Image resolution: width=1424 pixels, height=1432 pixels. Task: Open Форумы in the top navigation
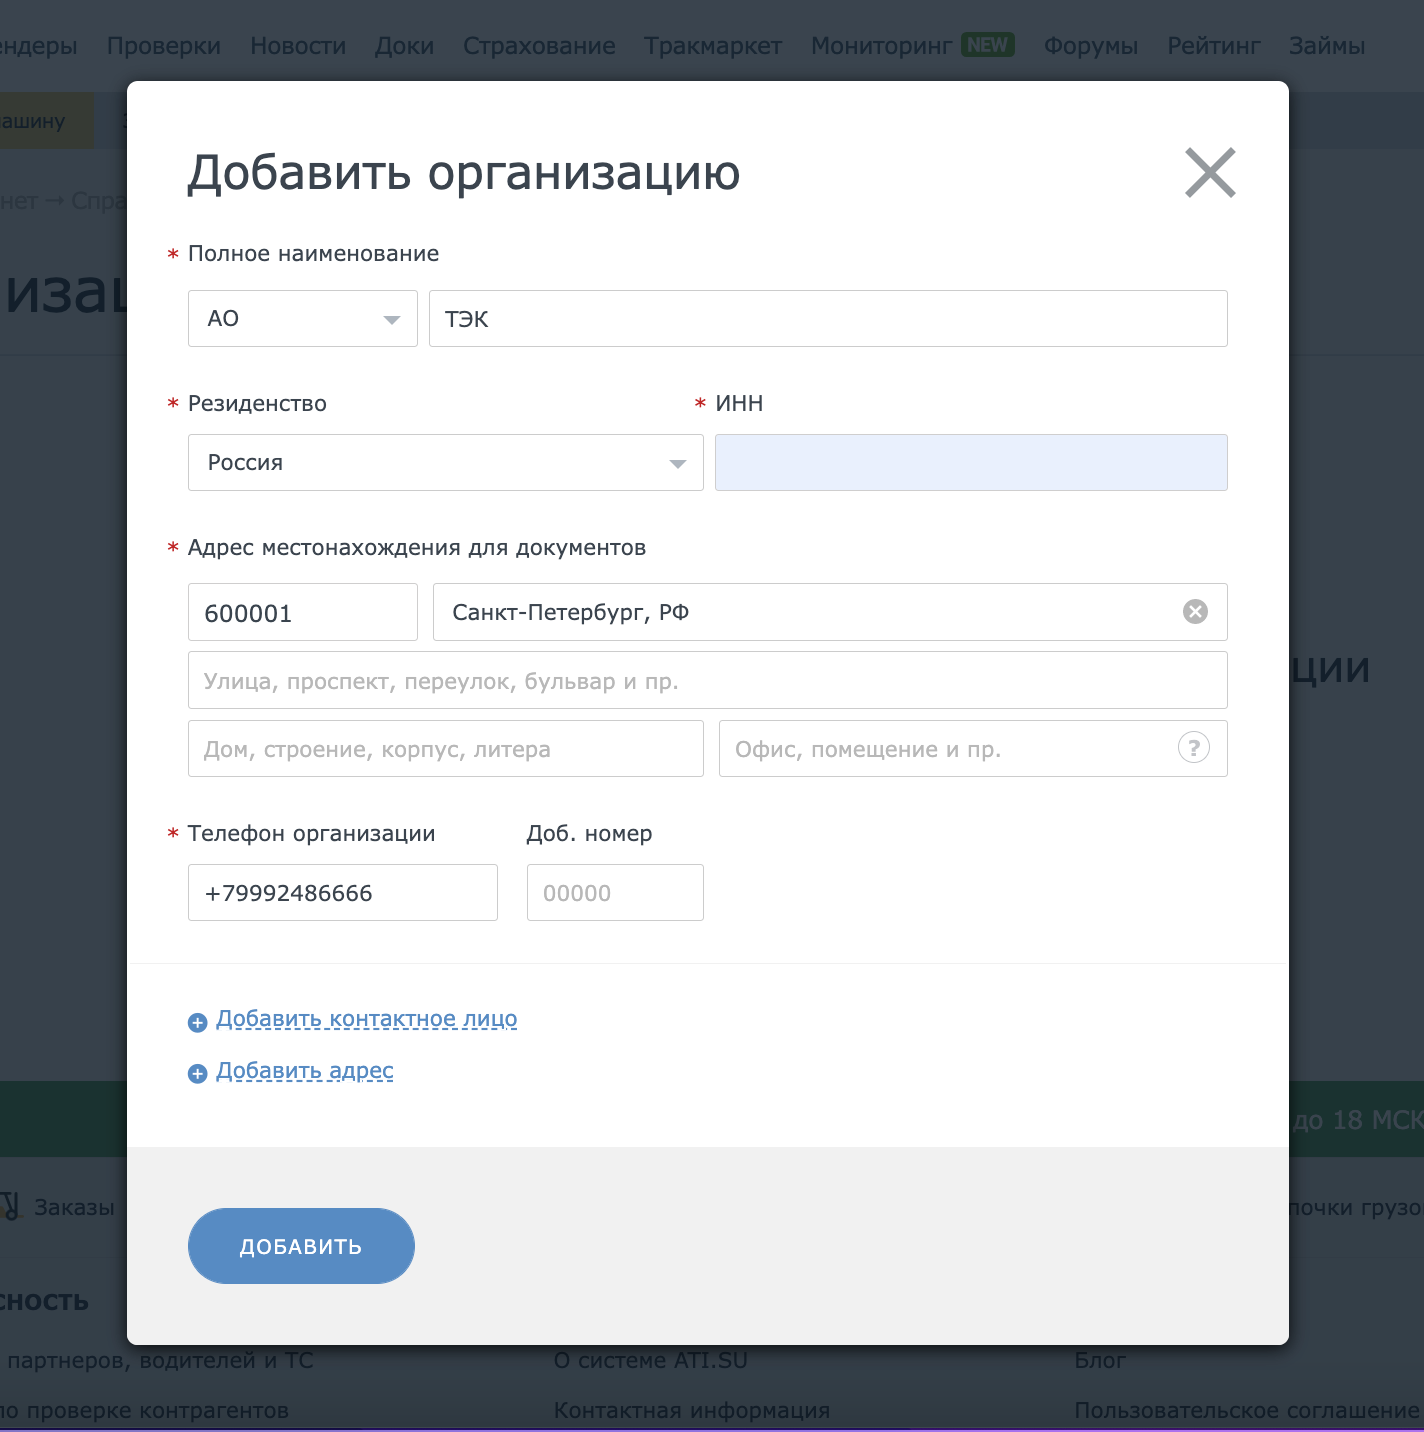tap(1091, 46)
